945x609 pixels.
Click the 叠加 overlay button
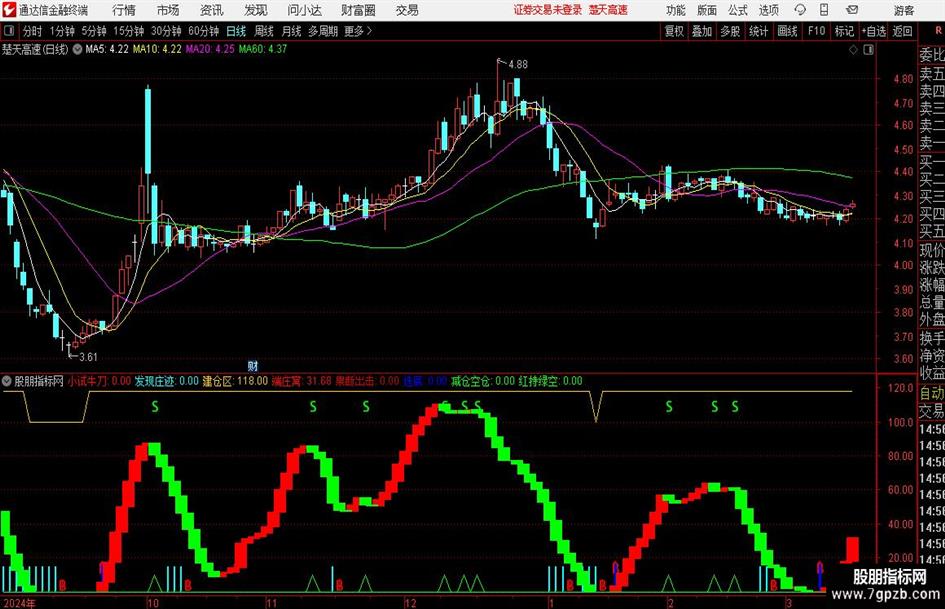[702, 31]
